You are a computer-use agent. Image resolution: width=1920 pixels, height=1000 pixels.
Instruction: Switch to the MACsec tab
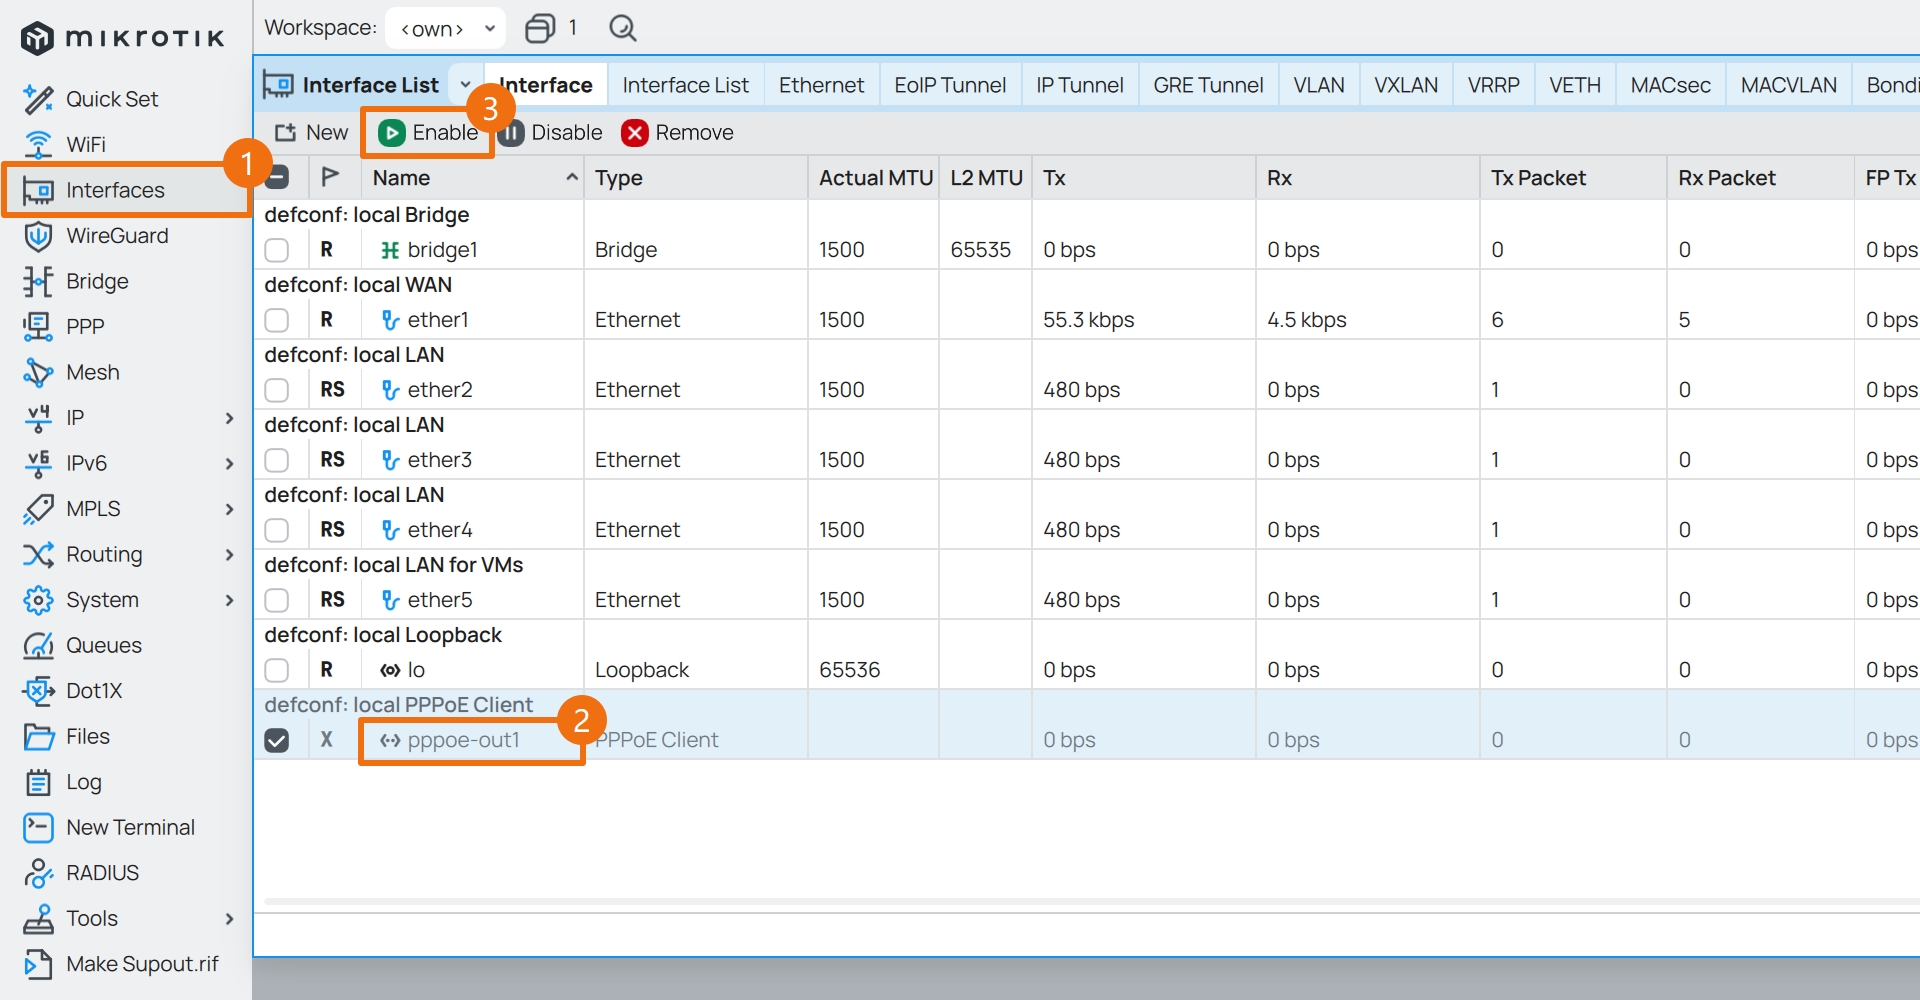point(1671,85)
